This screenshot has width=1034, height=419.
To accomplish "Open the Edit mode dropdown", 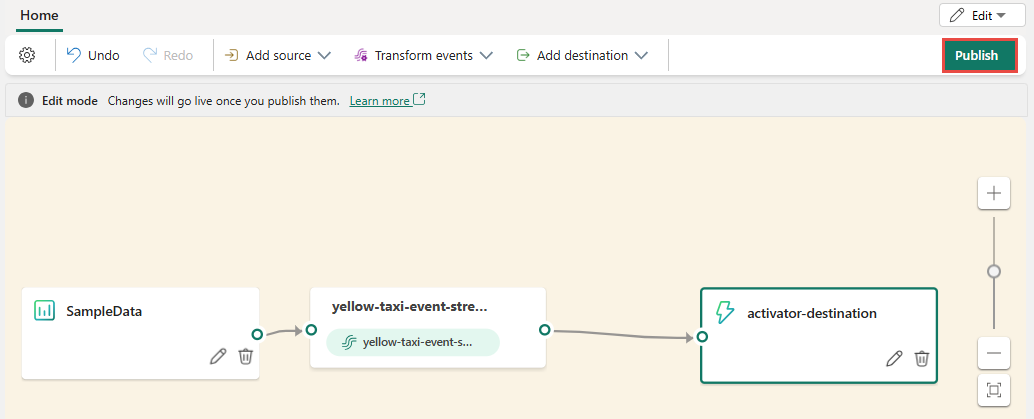I will (x=975, y=16).
